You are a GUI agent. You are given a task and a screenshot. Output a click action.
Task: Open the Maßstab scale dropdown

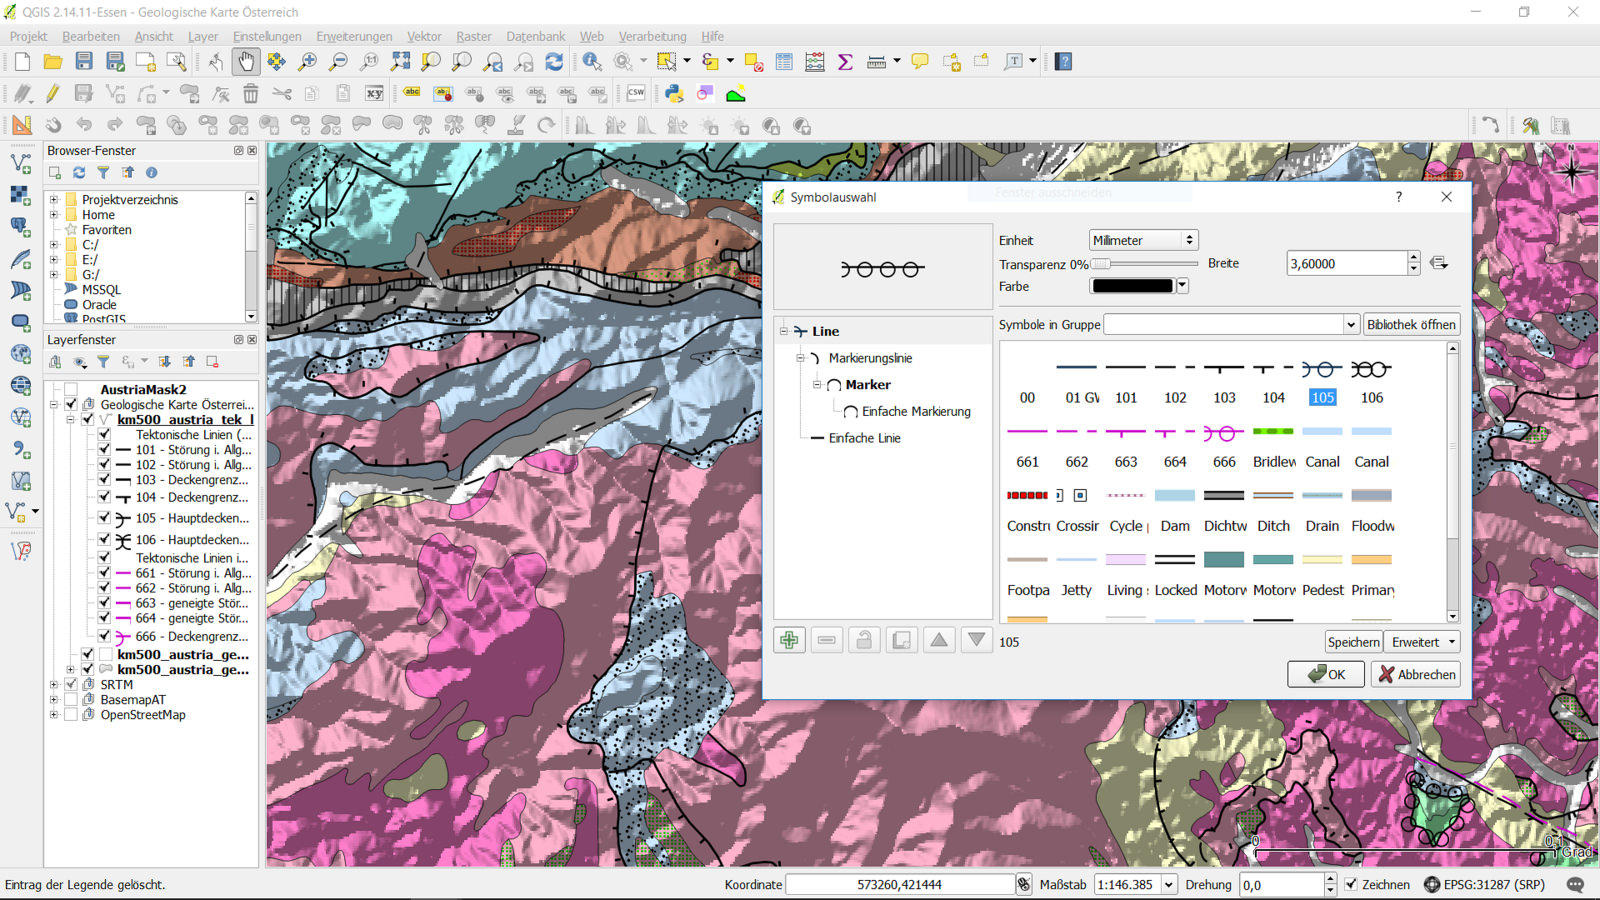(1168, 885)
